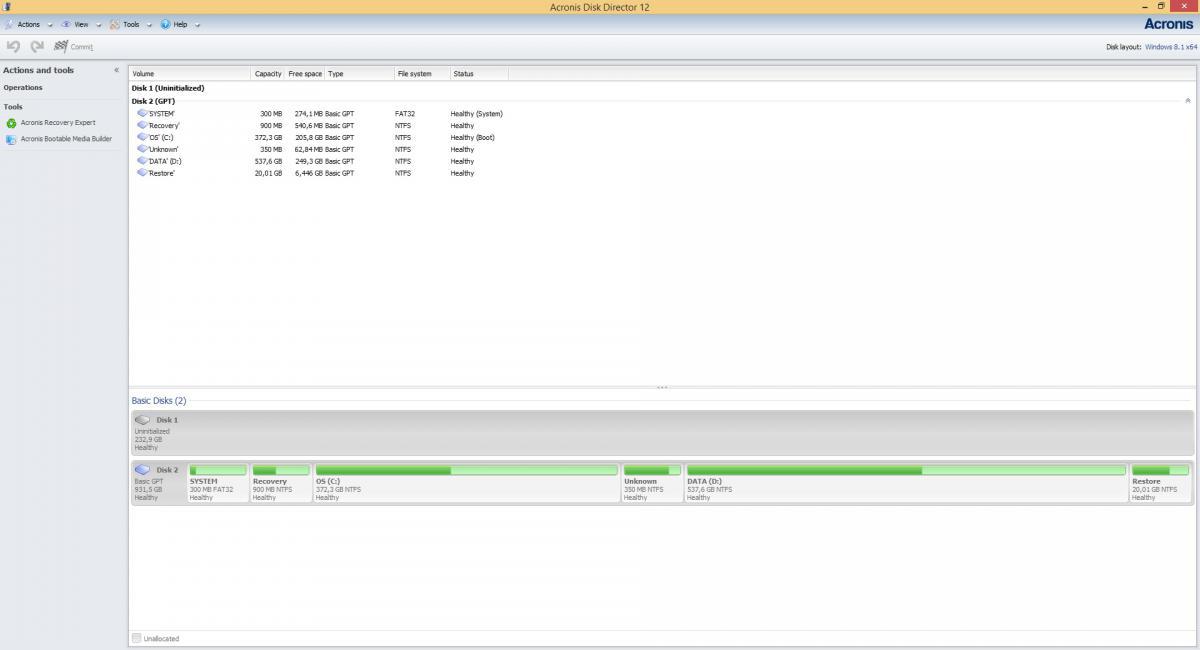1200x650 pixels.
Task: Click the Healthy (System) status cell
Action: [477, 113]
